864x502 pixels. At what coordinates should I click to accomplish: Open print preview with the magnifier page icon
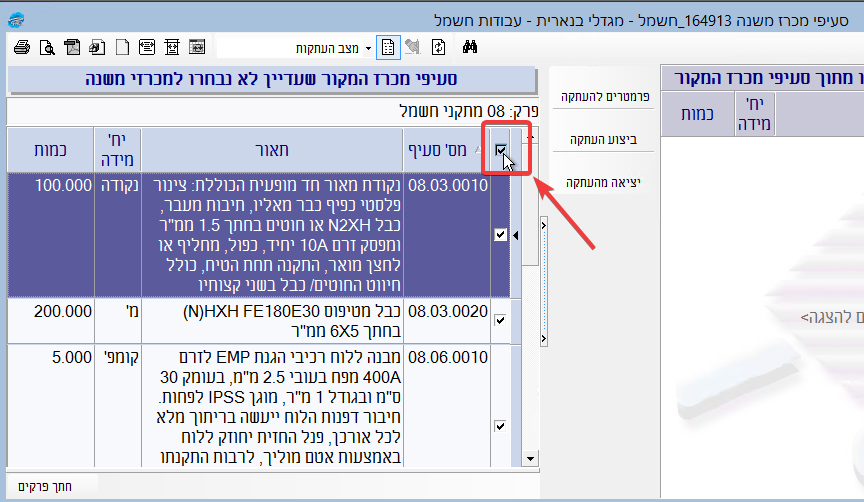[x=46, y=47]
